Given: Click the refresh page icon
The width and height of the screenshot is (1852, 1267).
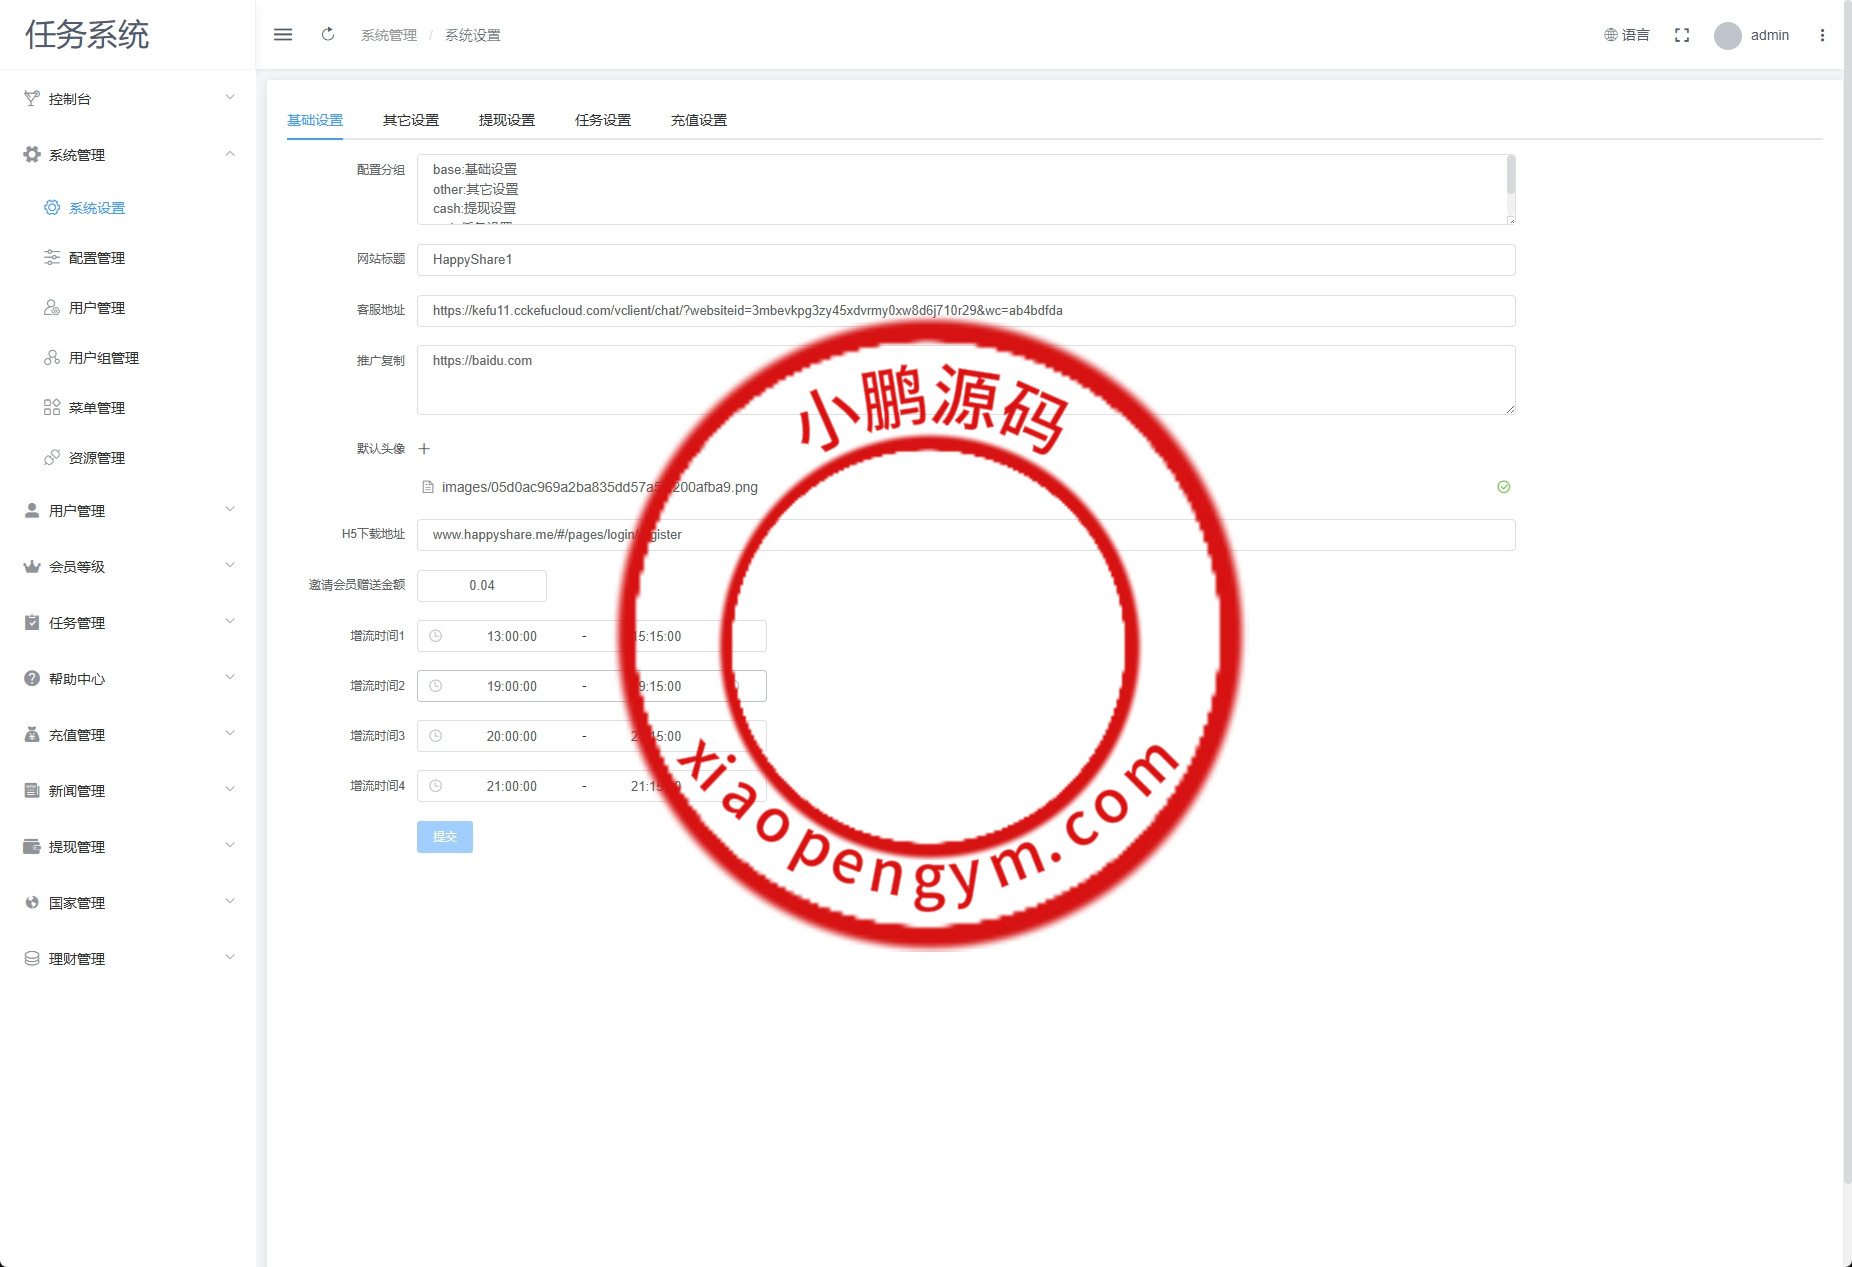Looking at the screenshot, I should click(x=328, y=35).
